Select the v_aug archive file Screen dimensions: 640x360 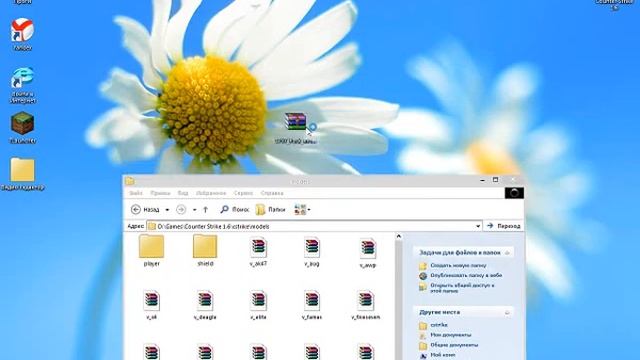pyautogui.click(x=312, y=251)
